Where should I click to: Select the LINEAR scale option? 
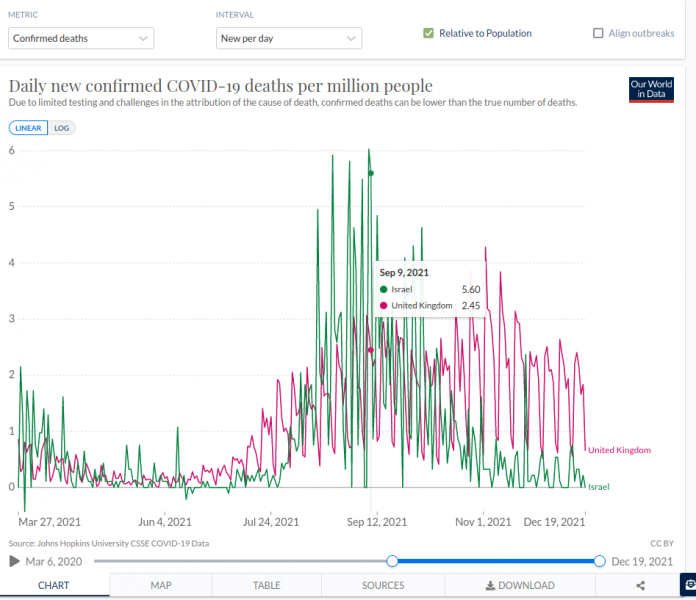click(x=27, y=128)
